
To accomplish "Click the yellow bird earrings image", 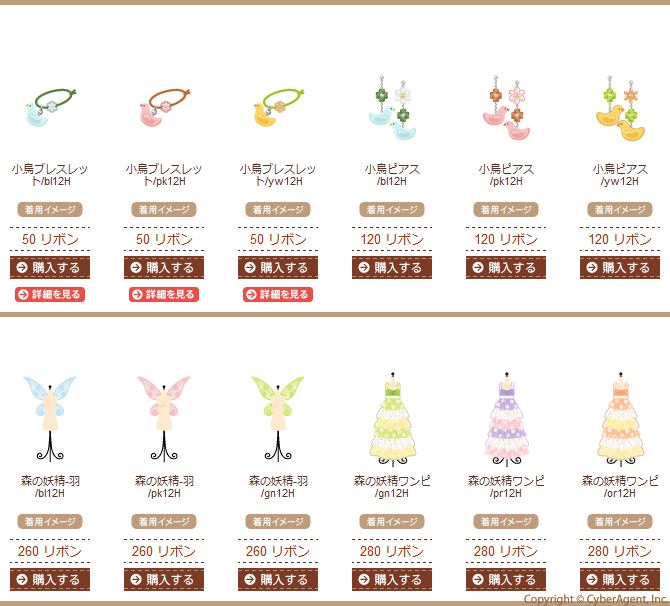I will click(620, 108).
